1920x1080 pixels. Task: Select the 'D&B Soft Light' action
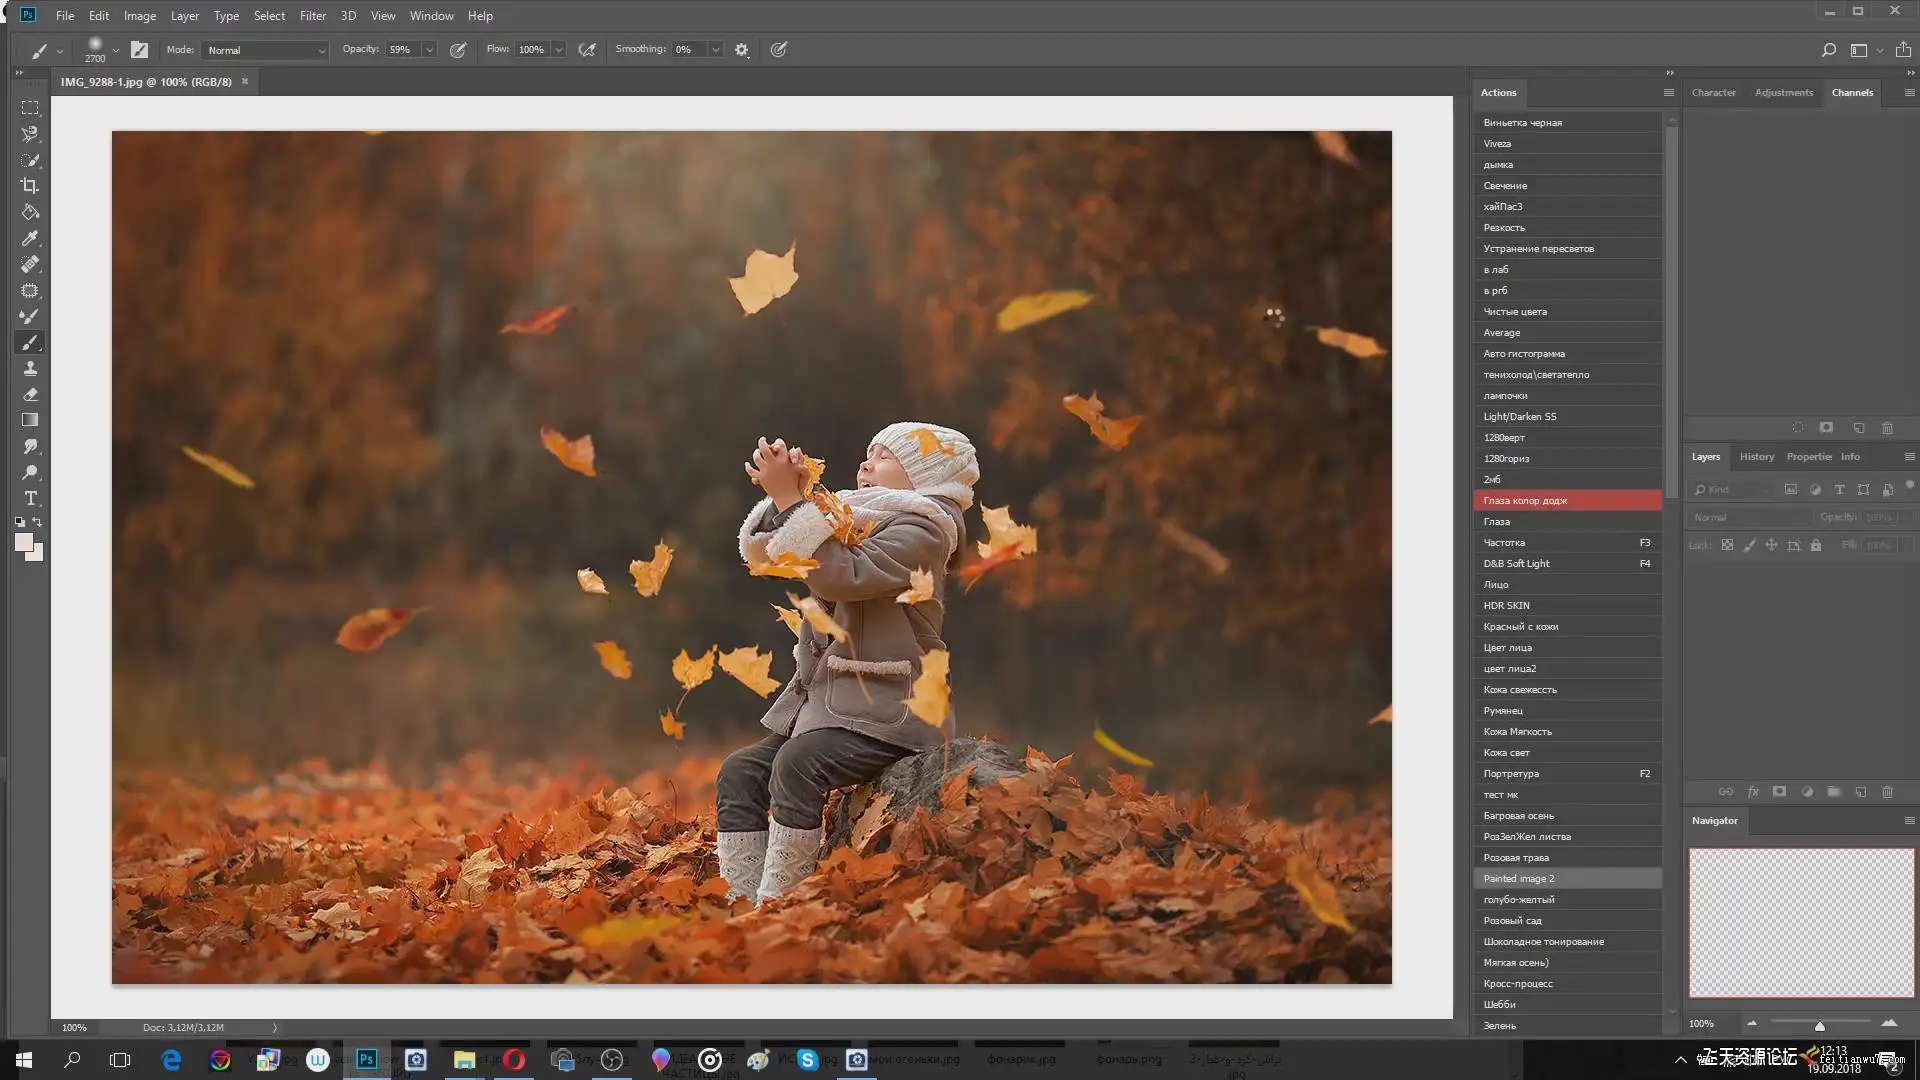point(1516,564)
